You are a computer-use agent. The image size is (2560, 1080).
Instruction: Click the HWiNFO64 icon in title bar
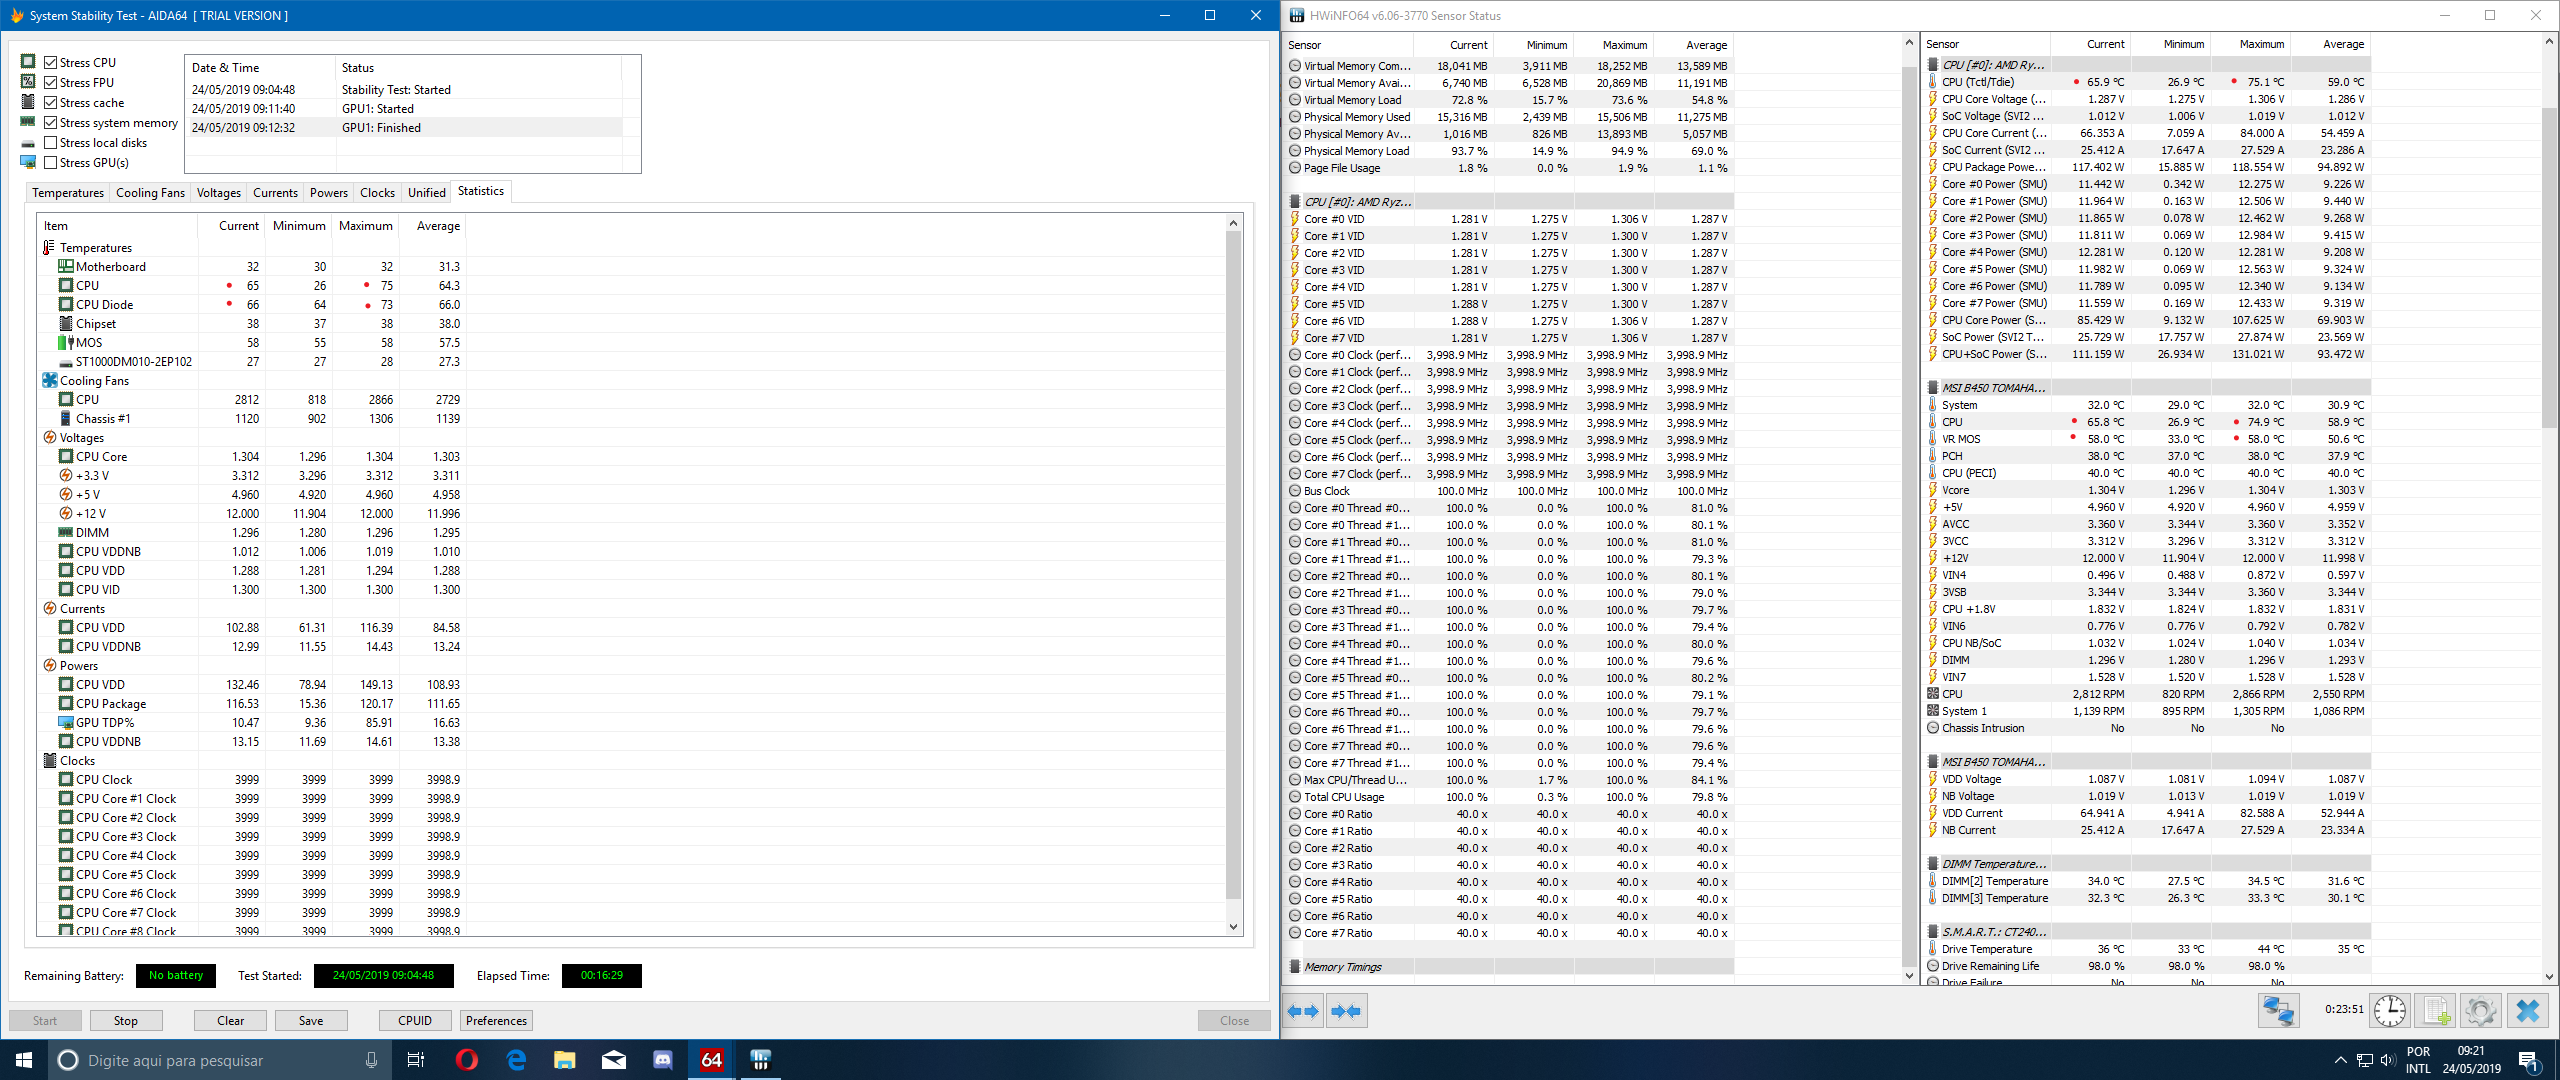coord(1297,15)
